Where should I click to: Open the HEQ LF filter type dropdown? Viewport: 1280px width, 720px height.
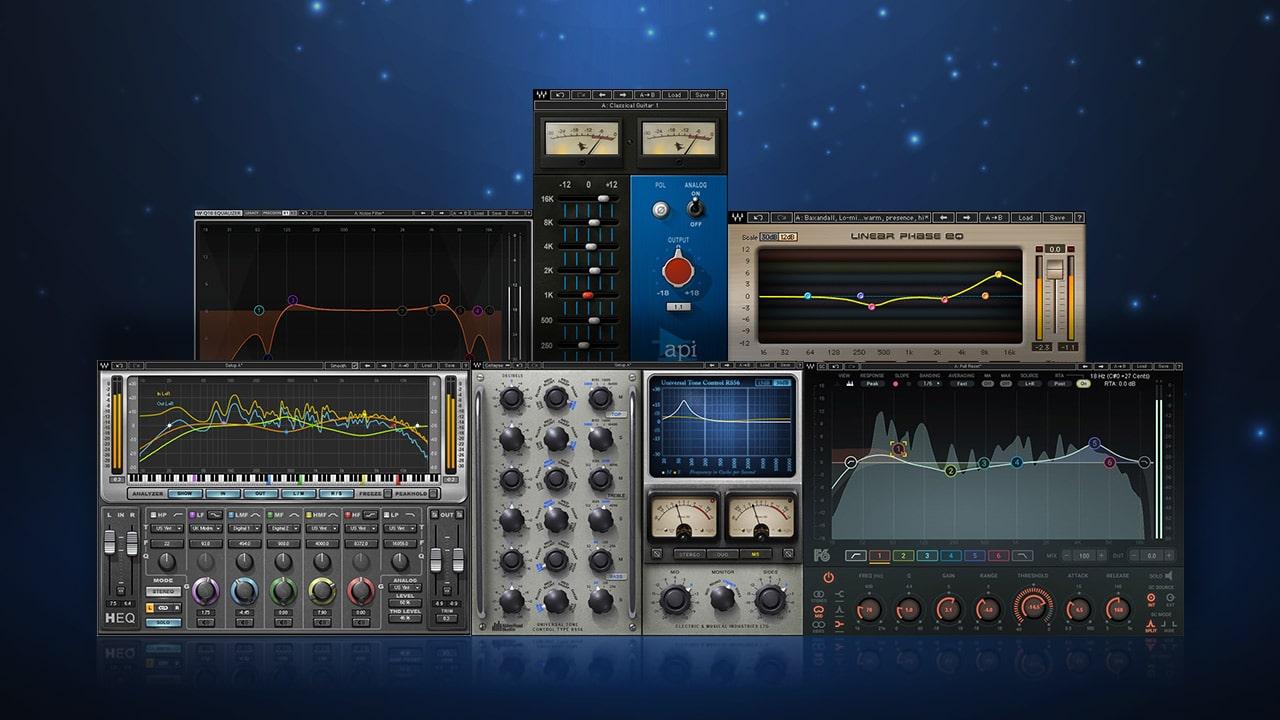point(205,528)
